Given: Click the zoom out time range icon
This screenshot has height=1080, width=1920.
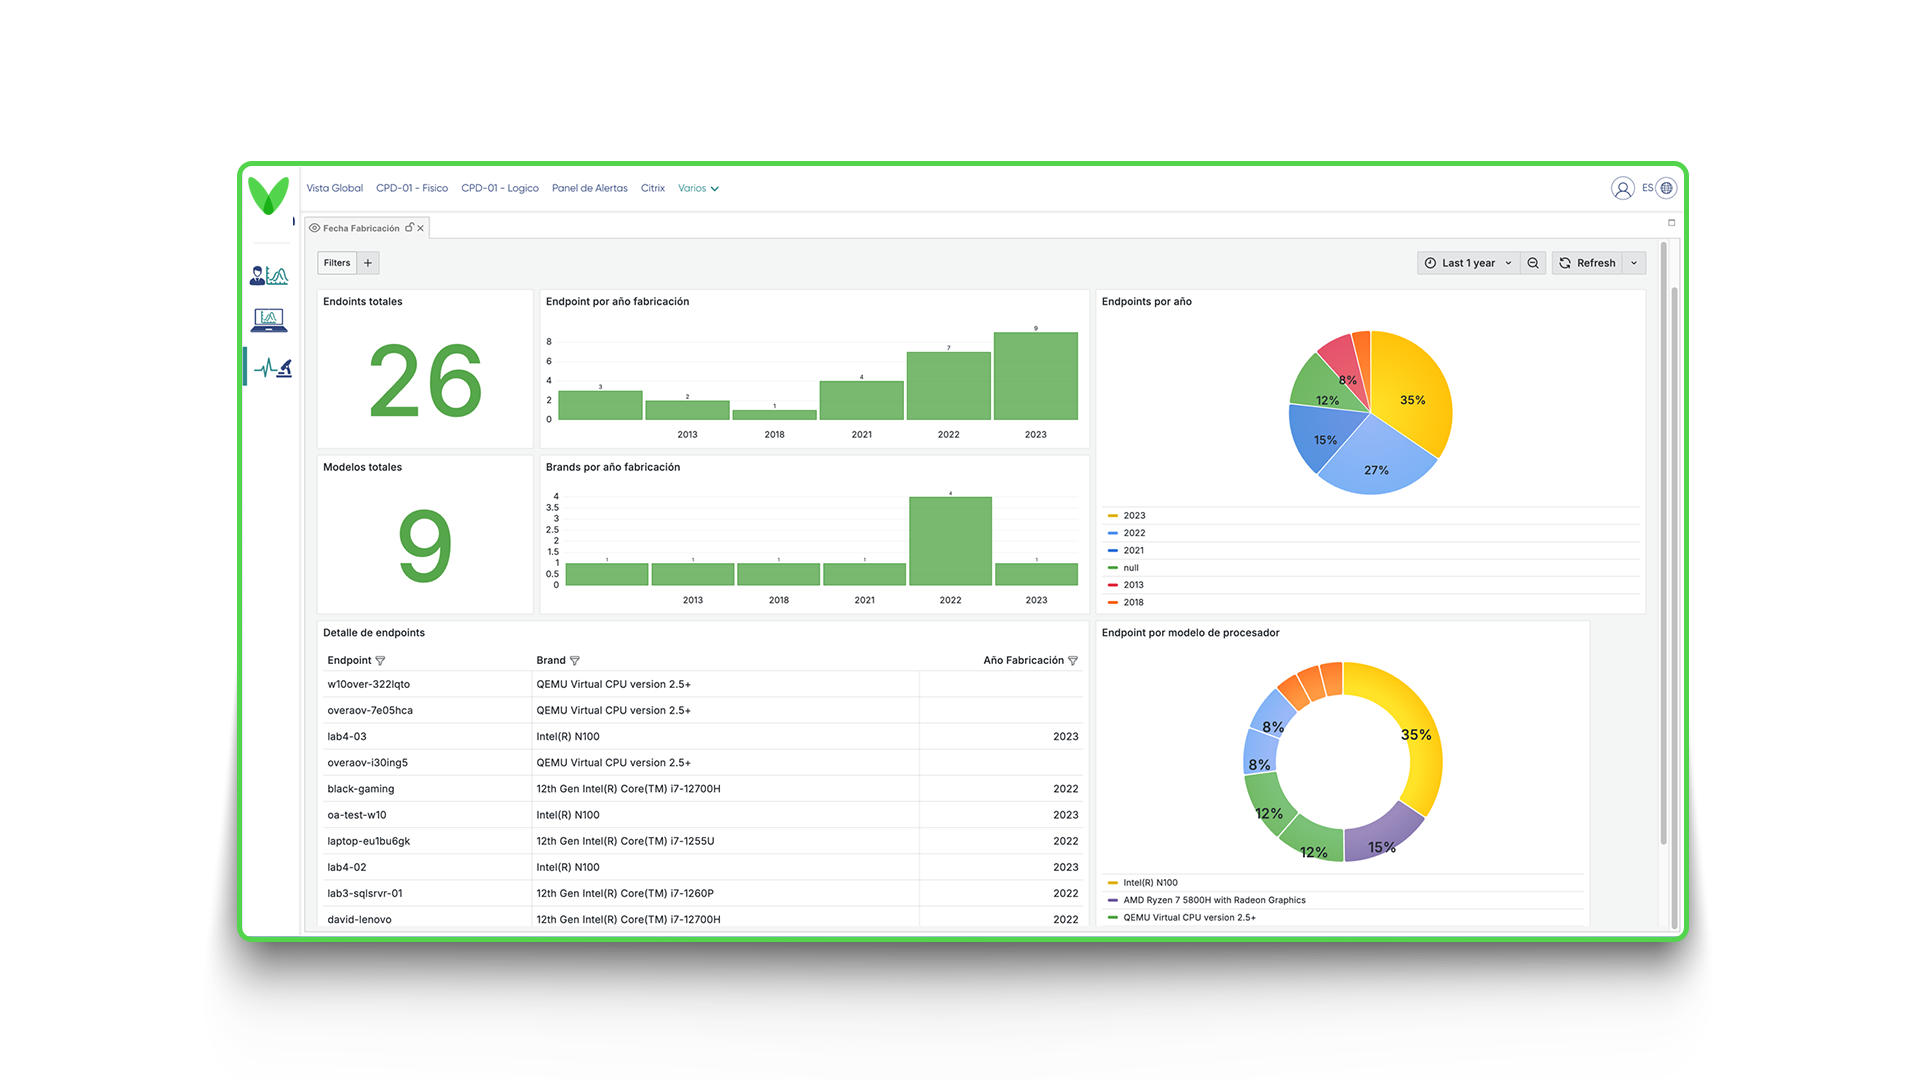Looking at the screenshot, I should tap(1533, 263).
